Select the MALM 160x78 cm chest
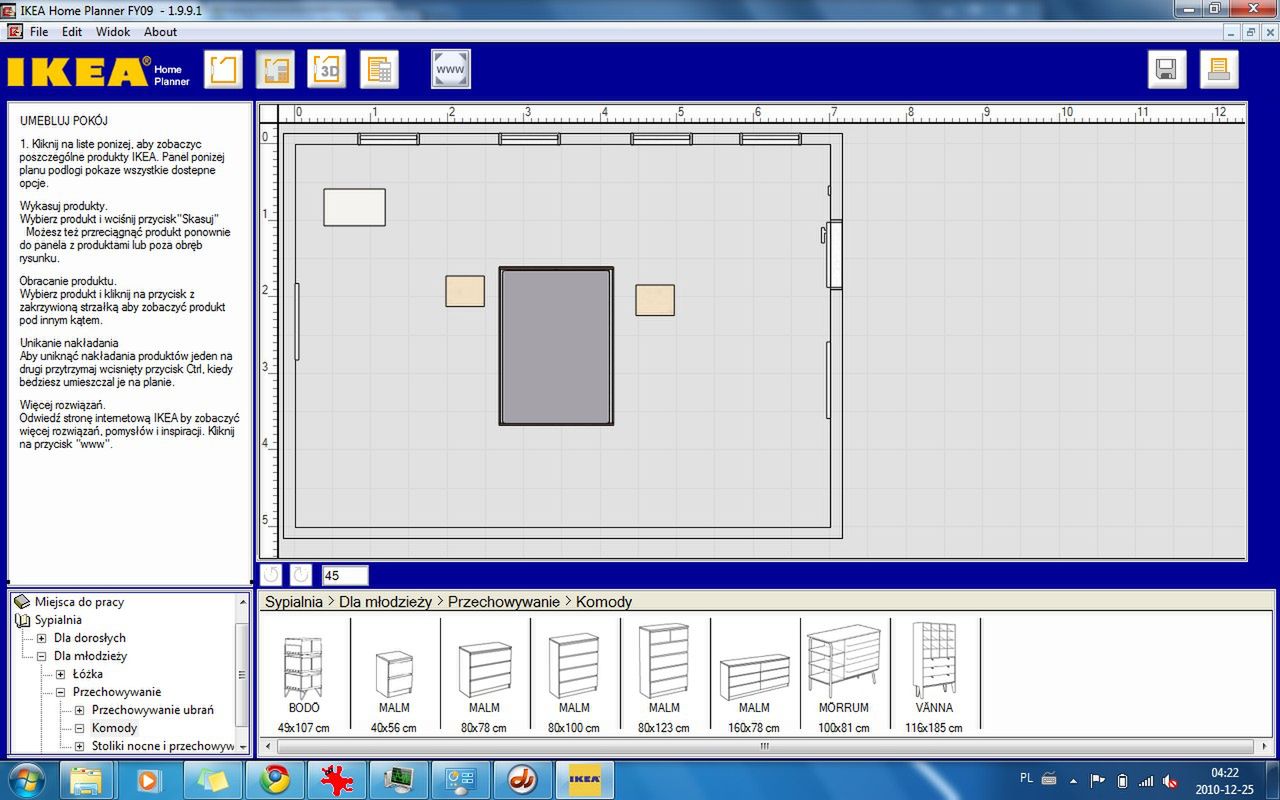 point(754,677)
